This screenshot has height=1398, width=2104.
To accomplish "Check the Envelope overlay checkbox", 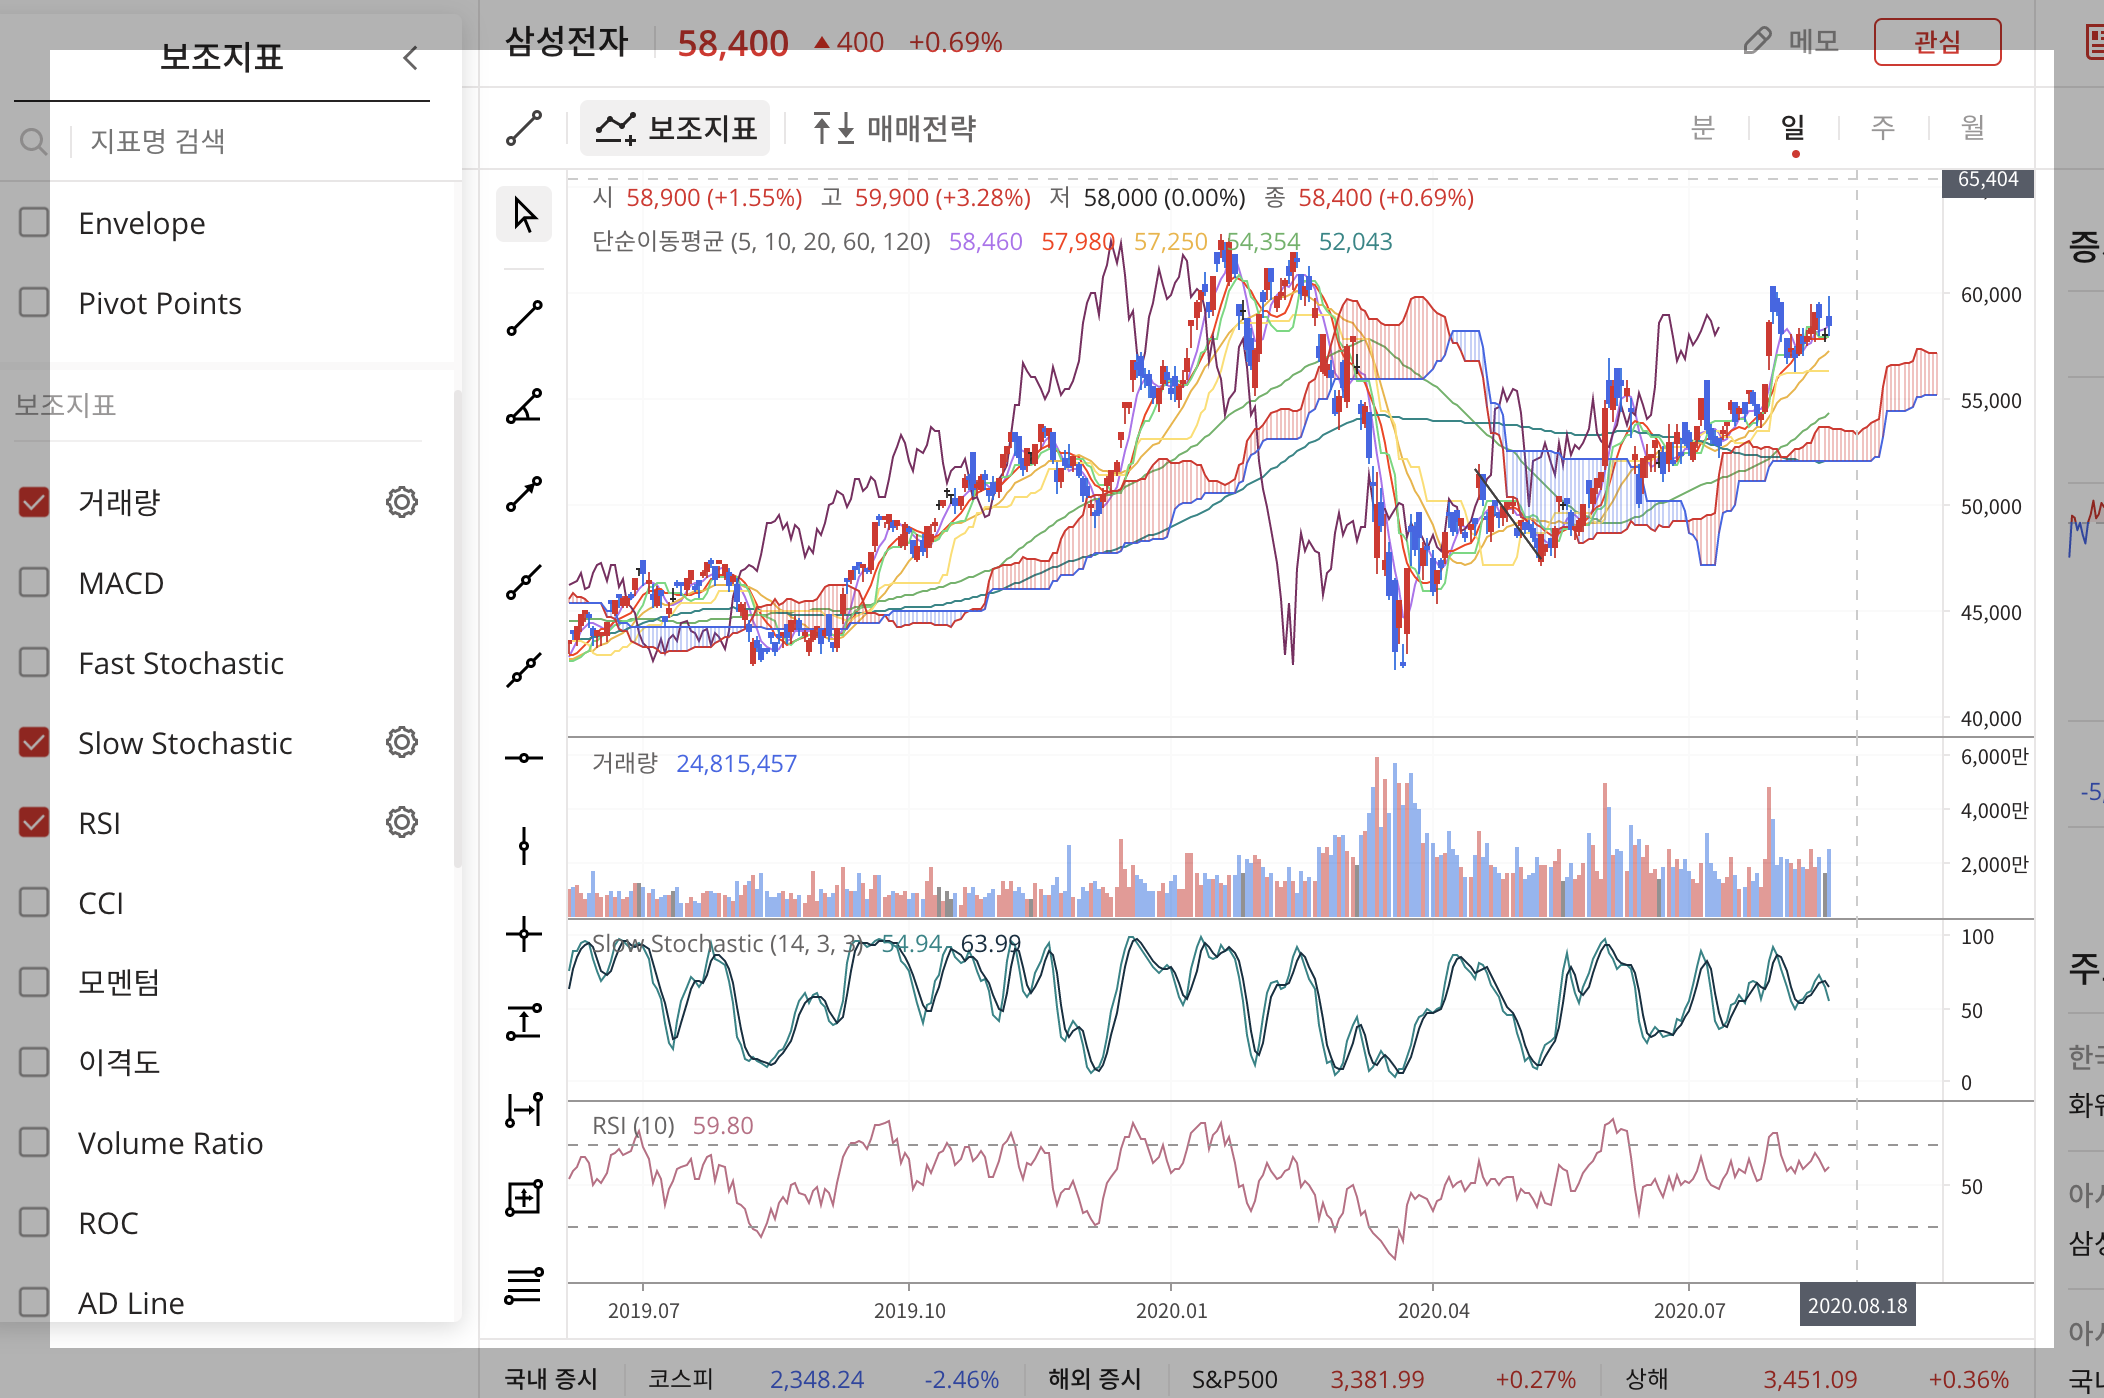I will tap(34, 222).
